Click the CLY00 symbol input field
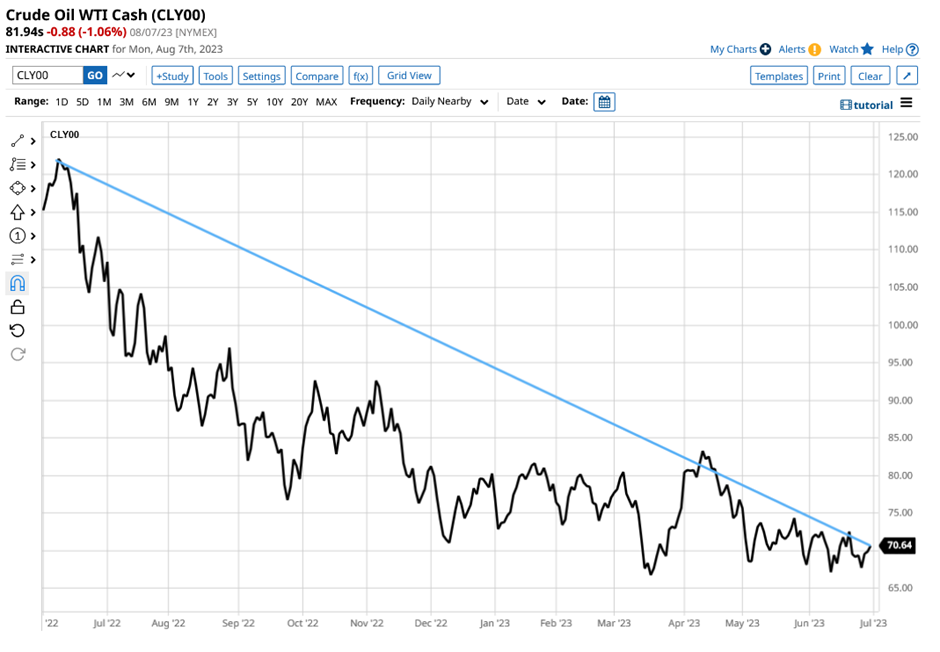The height and width of the screenshot is (652, 940). [46, 75]
